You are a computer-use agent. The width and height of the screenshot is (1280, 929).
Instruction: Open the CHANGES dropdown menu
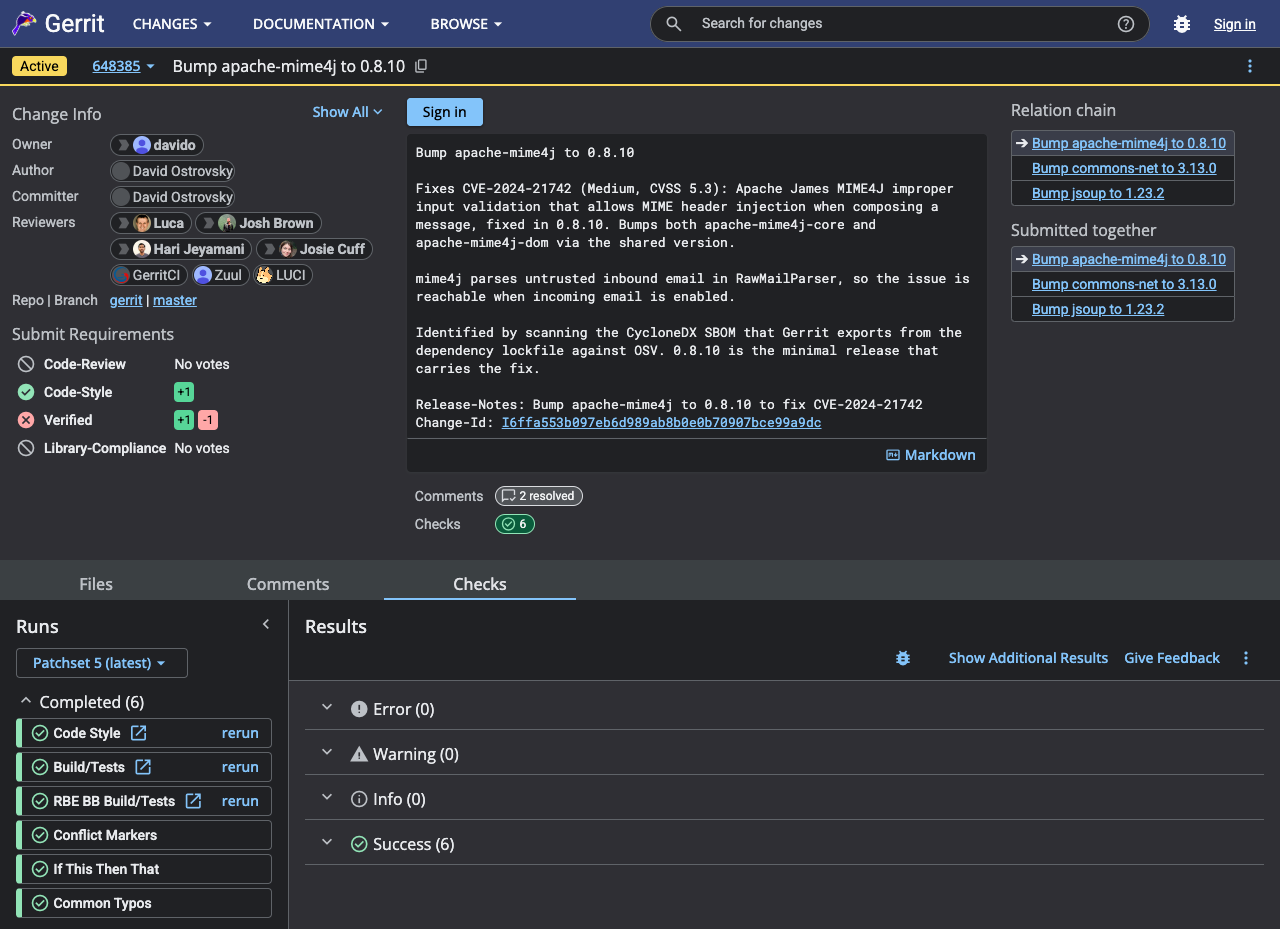172,24
